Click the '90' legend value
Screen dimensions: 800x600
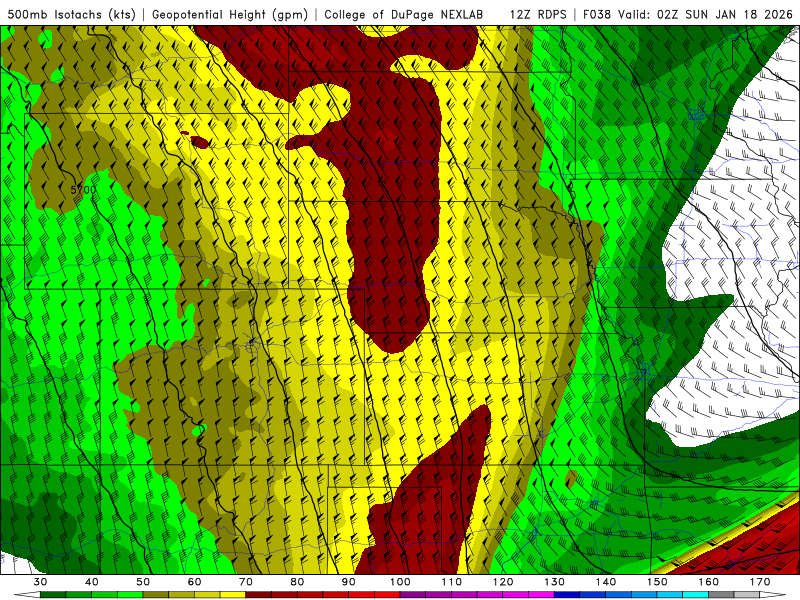(x=348, y=582)
